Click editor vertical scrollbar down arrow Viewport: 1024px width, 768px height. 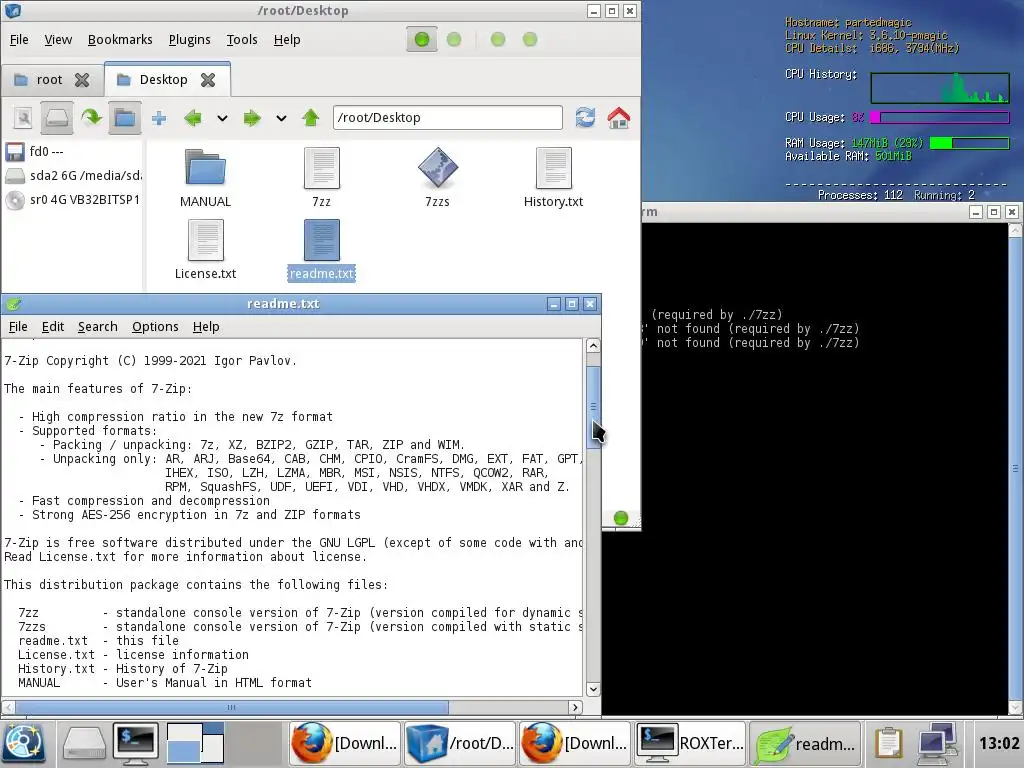[x=593, y=689]
